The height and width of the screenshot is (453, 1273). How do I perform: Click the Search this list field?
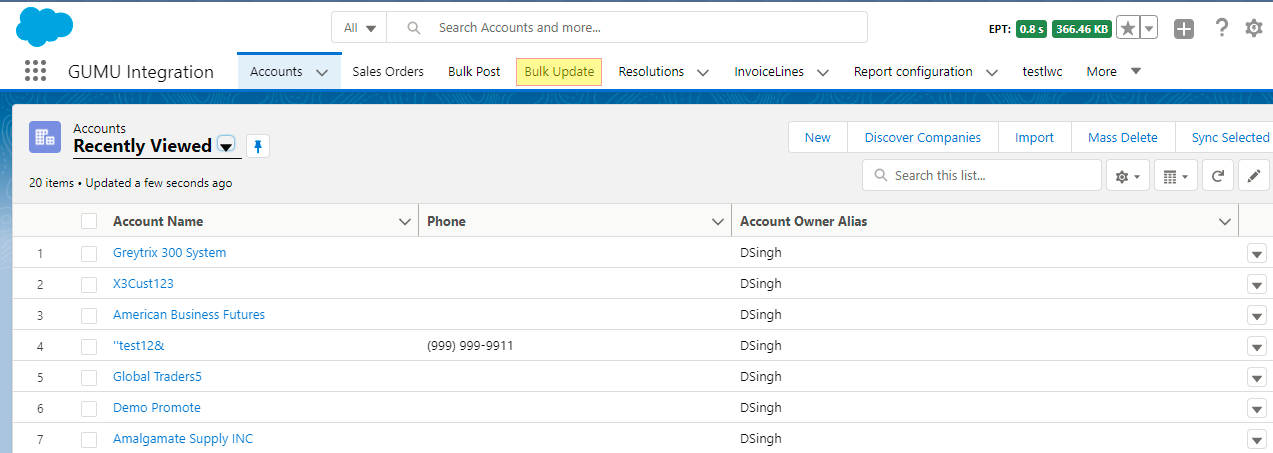click(982, 175)
